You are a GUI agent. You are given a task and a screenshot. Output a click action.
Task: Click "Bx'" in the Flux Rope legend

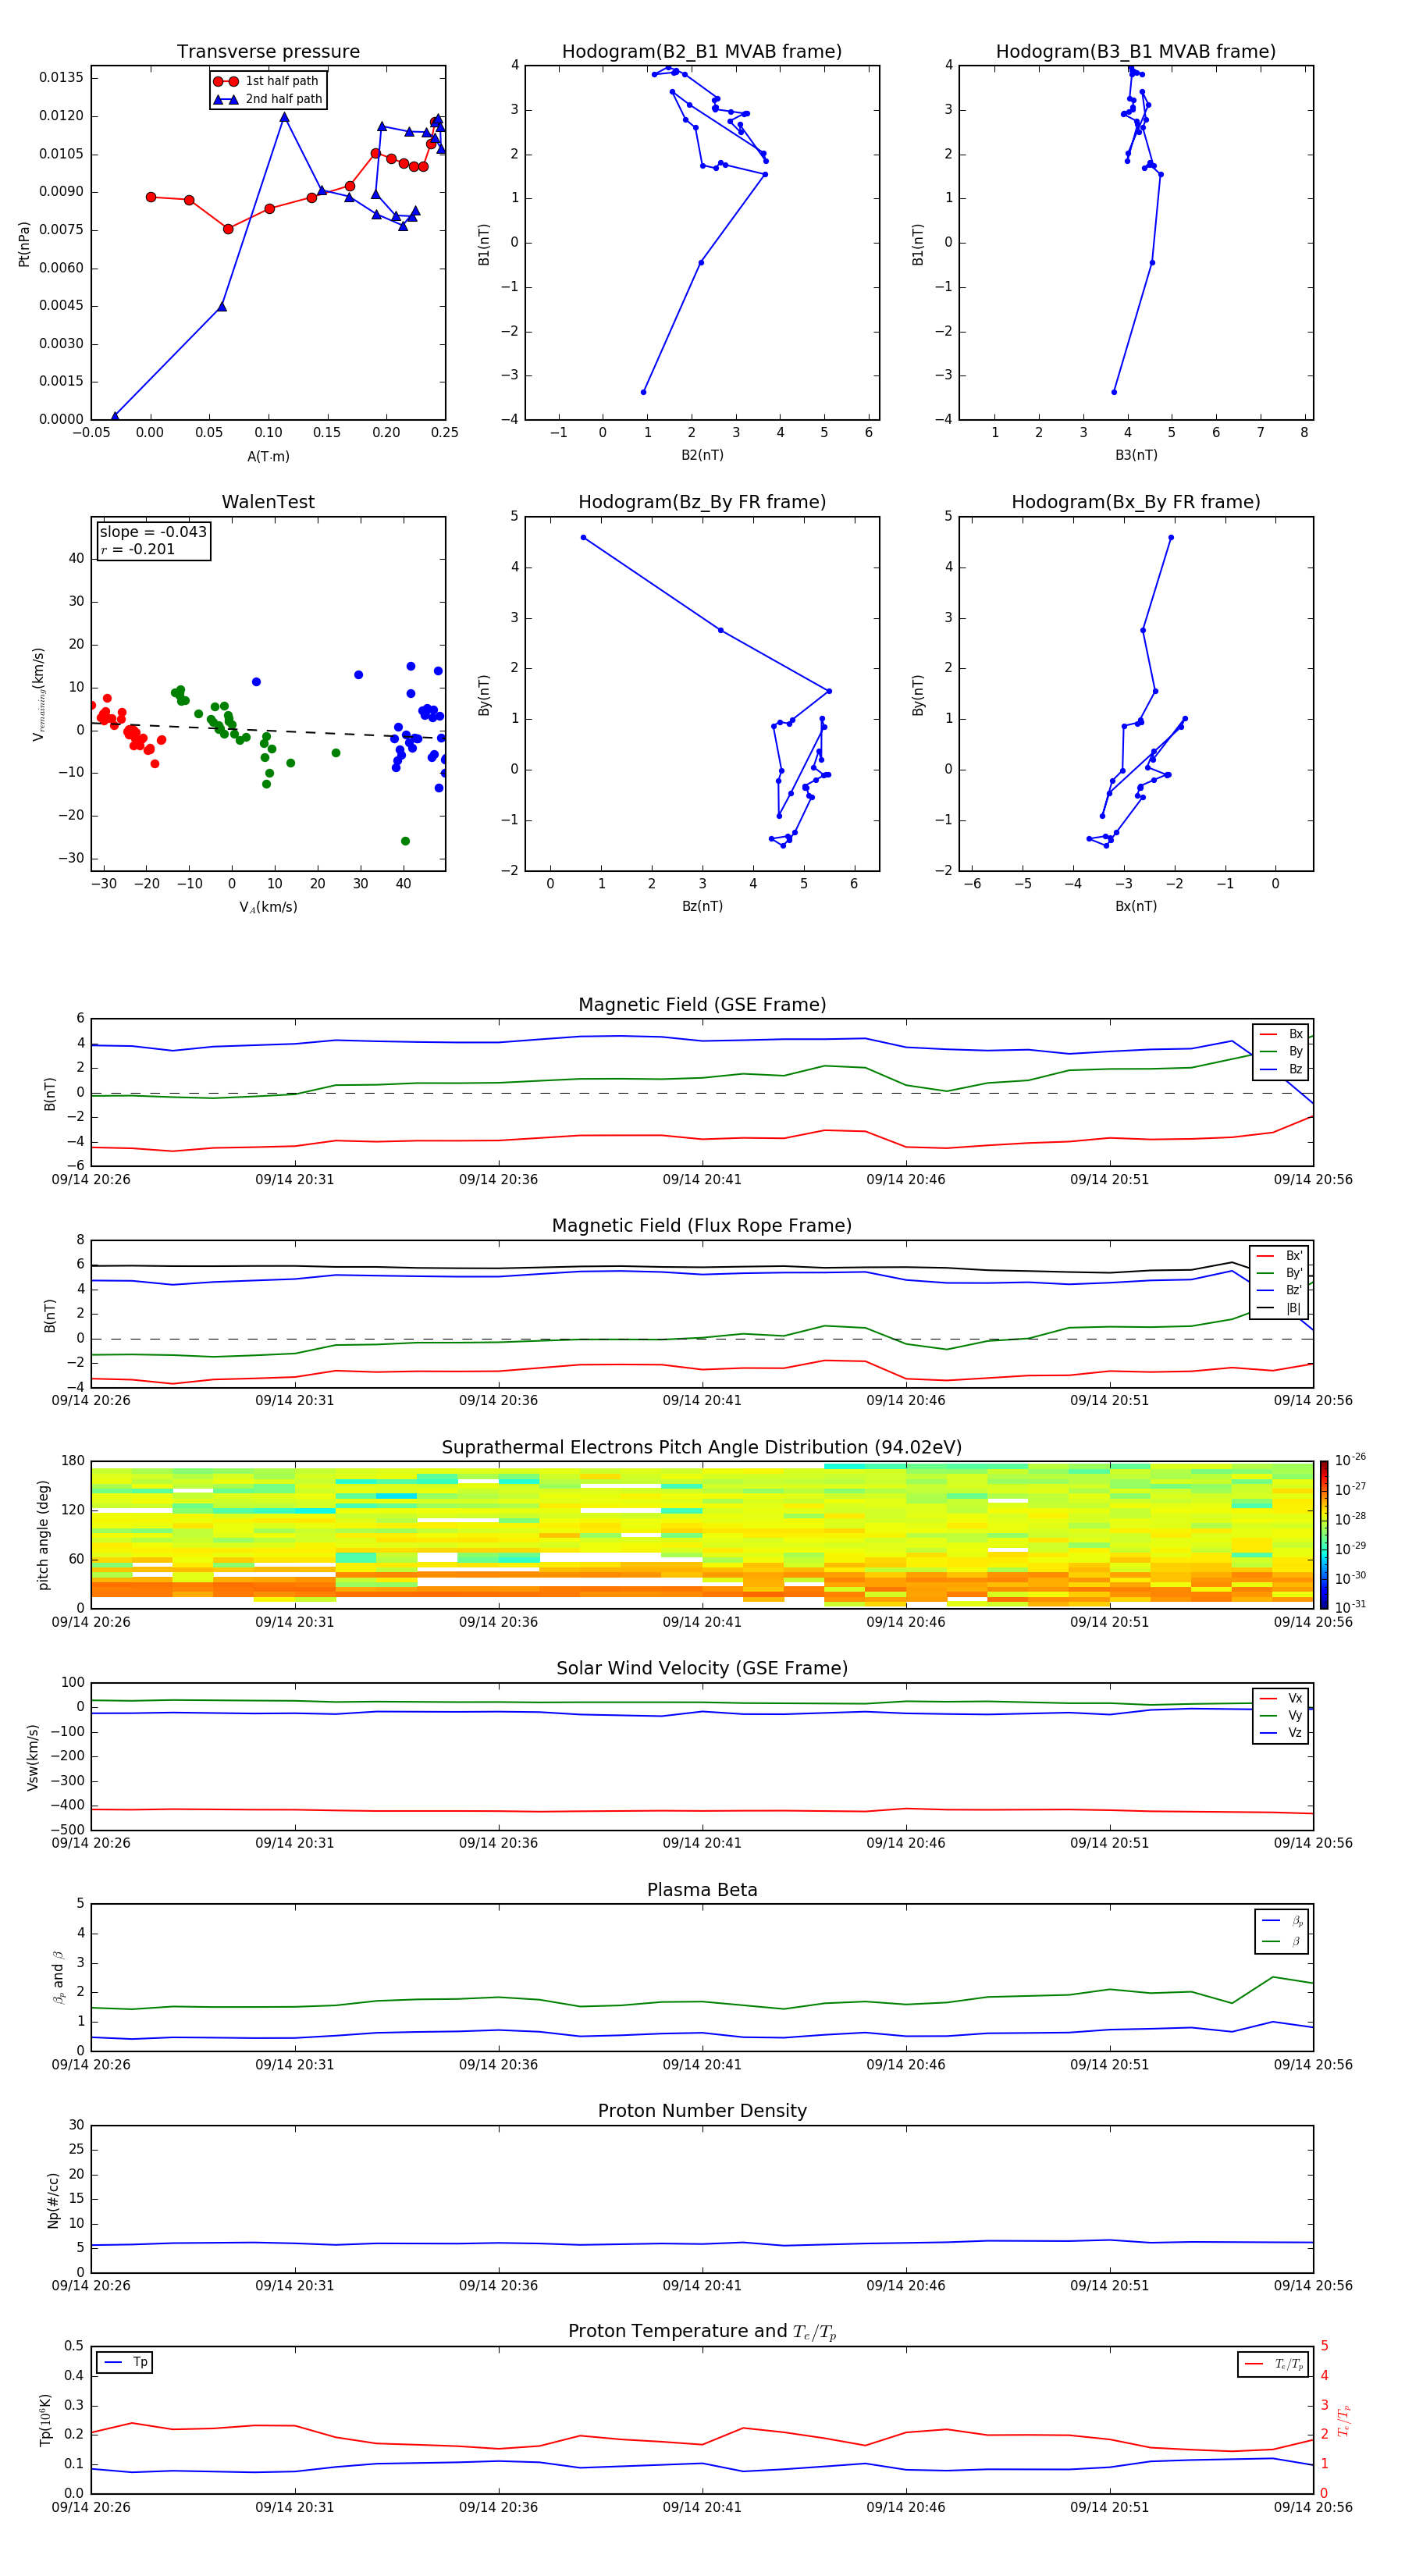click(1294, 1256)
